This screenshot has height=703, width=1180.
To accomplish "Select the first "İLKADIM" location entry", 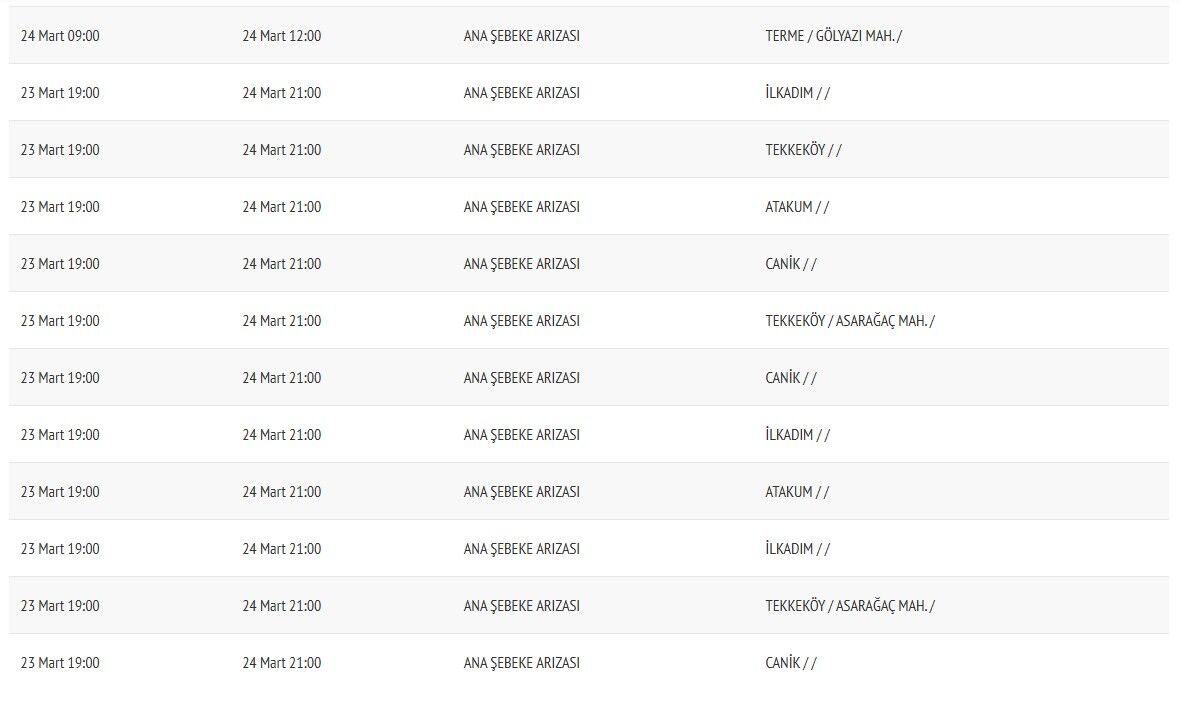I will click(x=797, y=93).
